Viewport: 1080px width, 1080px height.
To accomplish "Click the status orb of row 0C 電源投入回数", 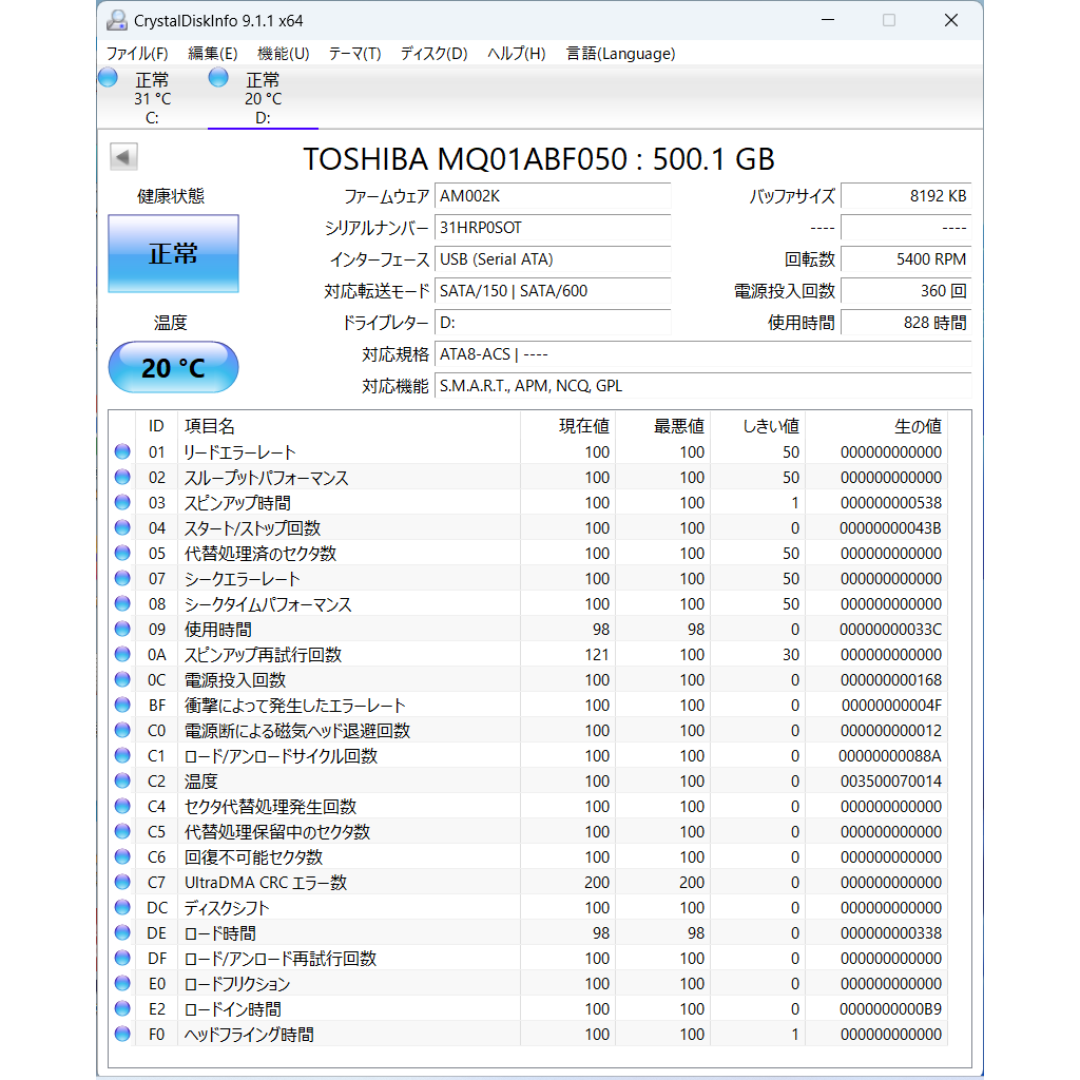I will point(123,680).
